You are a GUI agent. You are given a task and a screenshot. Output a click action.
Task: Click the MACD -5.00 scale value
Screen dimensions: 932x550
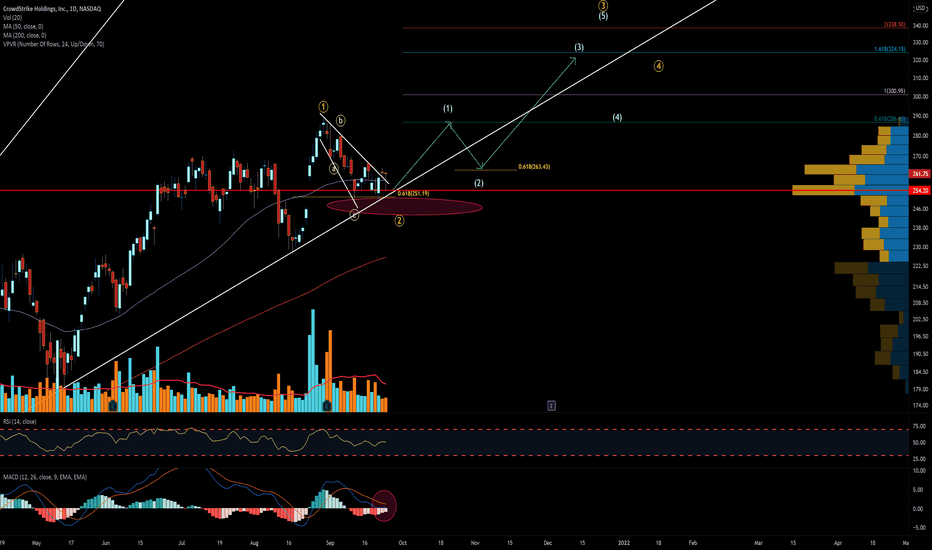tap(919, 527)
